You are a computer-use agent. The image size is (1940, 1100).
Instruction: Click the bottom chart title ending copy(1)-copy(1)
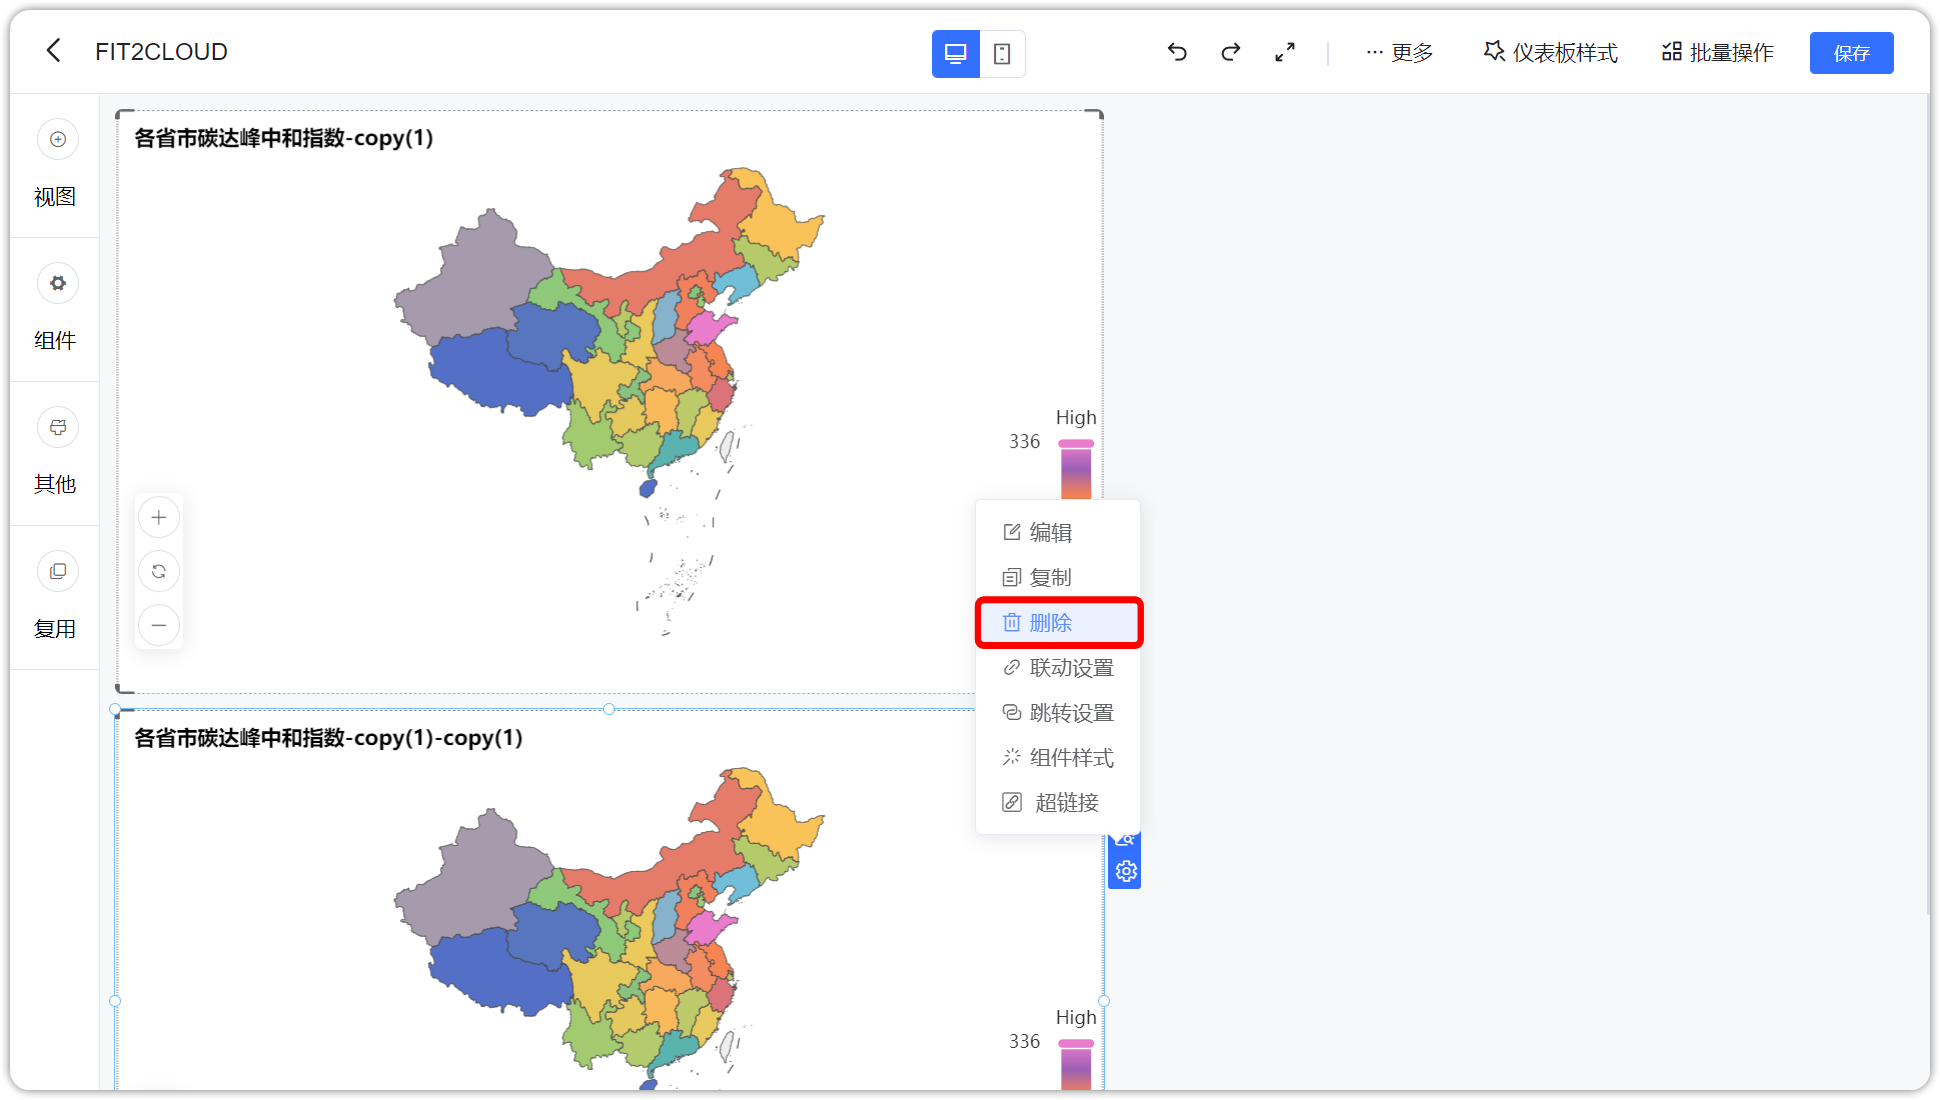[x=328, y=738]
